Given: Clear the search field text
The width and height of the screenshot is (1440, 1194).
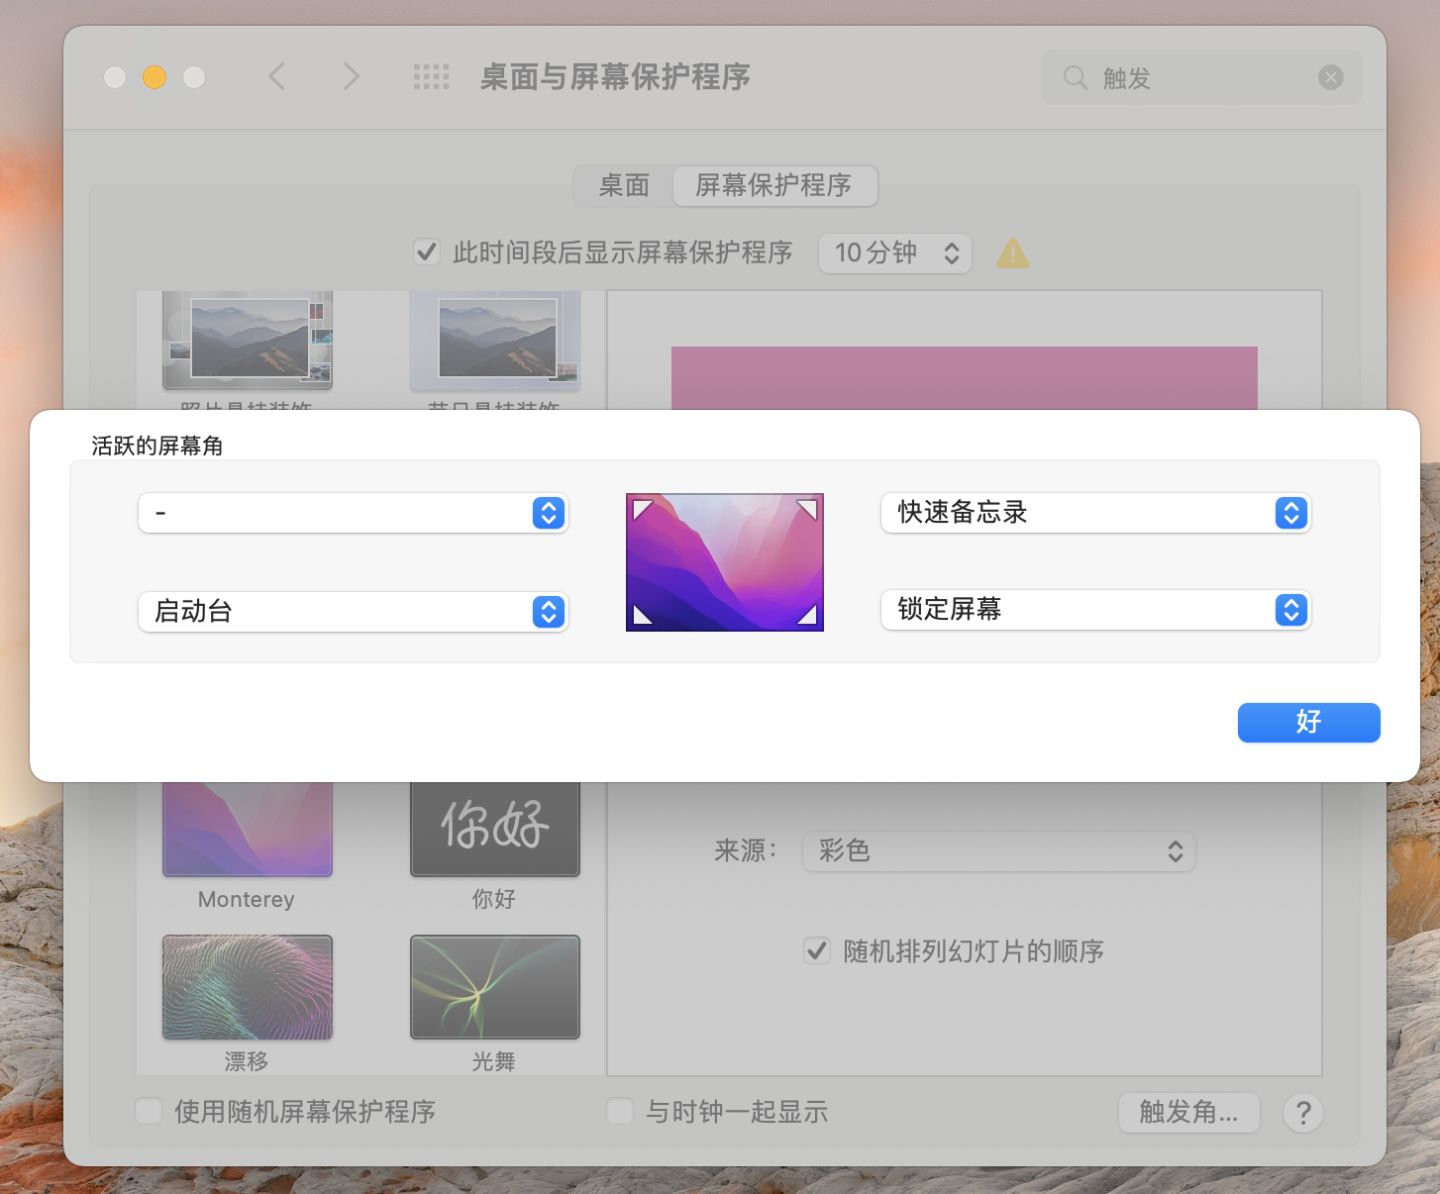Looking at the screenshot, I should pyautogui.click(x=1330, y=78).
